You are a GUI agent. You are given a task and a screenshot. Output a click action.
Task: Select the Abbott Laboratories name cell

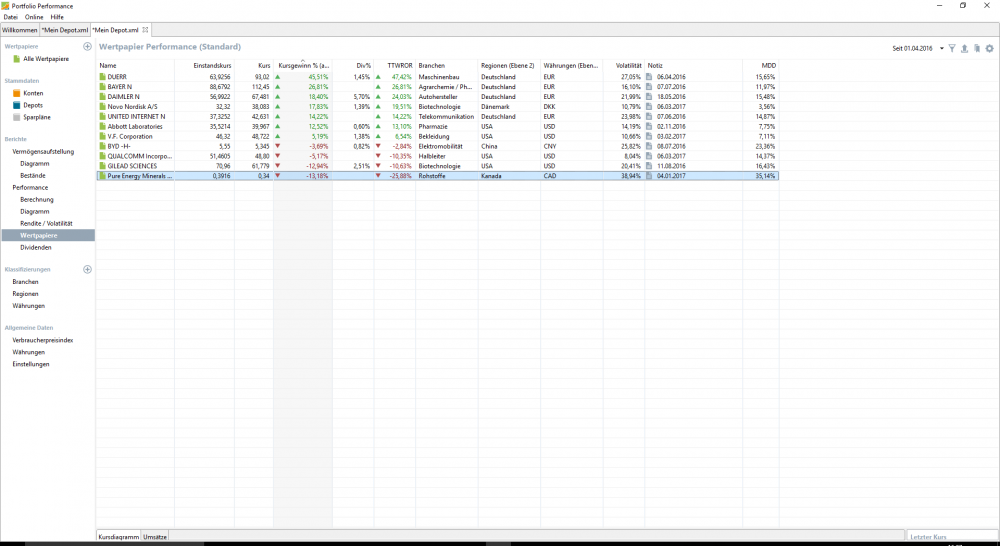pyautogui.click(x=135, y=126)
